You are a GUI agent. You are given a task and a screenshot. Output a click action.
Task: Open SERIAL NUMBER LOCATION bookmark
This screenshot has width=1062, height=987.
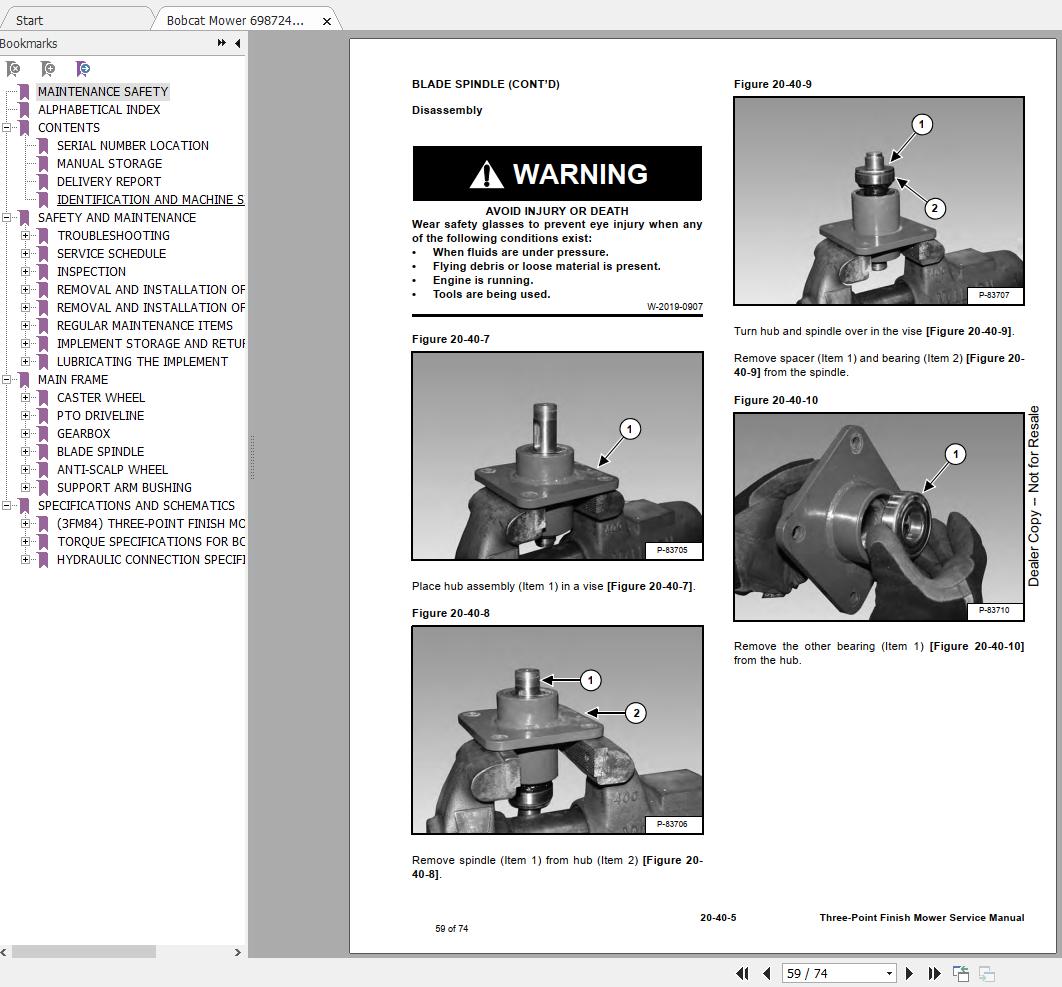(133, 146)
